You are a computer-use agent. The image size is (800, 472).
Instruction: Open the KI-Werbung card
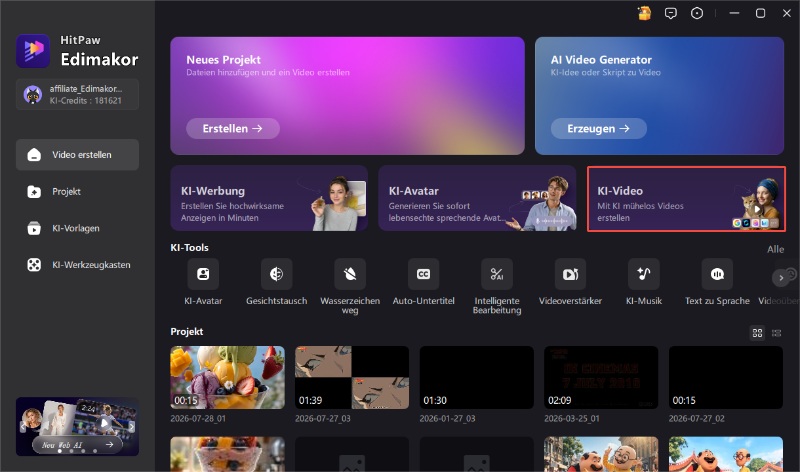click(269, 198)
